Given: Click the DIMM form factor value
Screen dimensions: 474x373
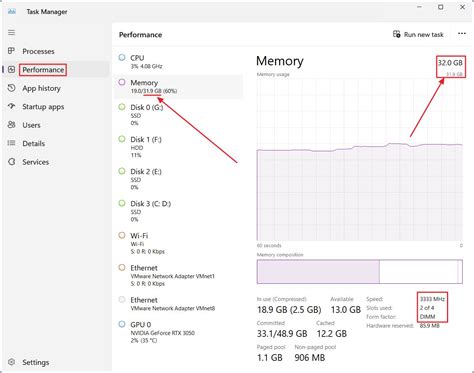Looking at the screenshot, I should [x=428, y=317].
